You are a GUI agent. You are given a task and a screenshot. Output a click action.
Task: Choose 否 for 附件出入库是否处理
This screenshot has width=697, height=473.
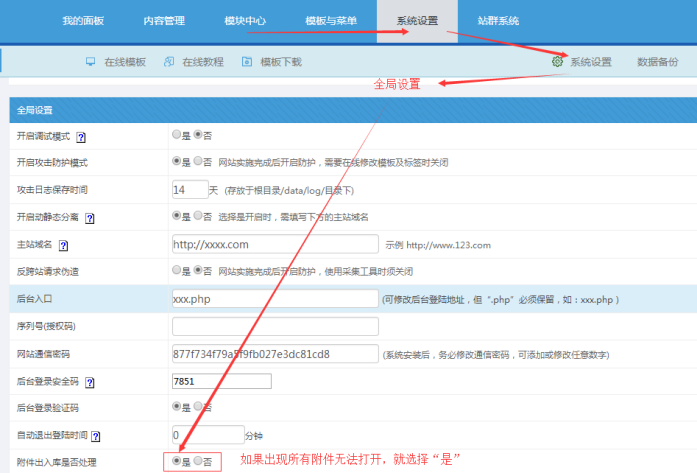pos(198,461)
